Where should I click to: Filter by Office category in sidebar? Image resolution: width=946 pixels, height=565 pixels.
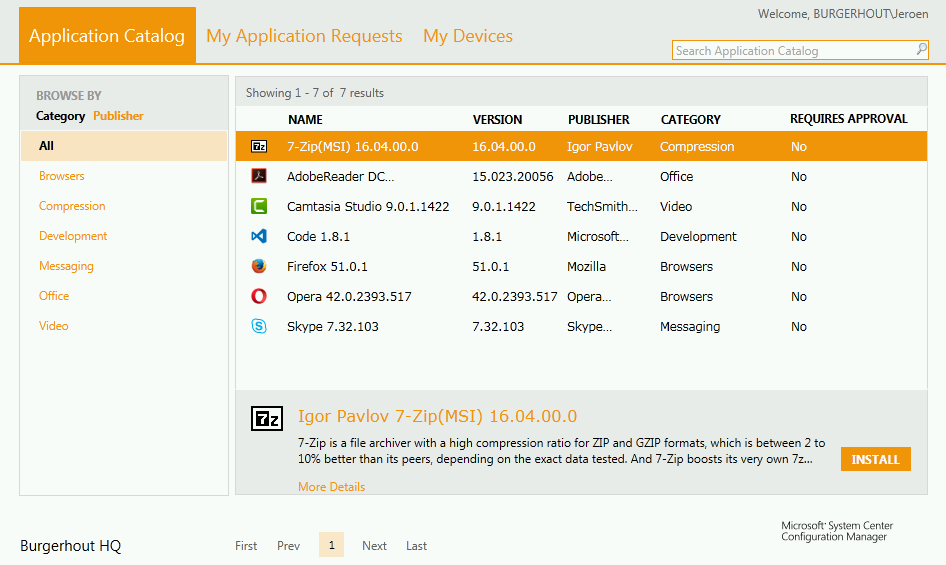(54, 296)
